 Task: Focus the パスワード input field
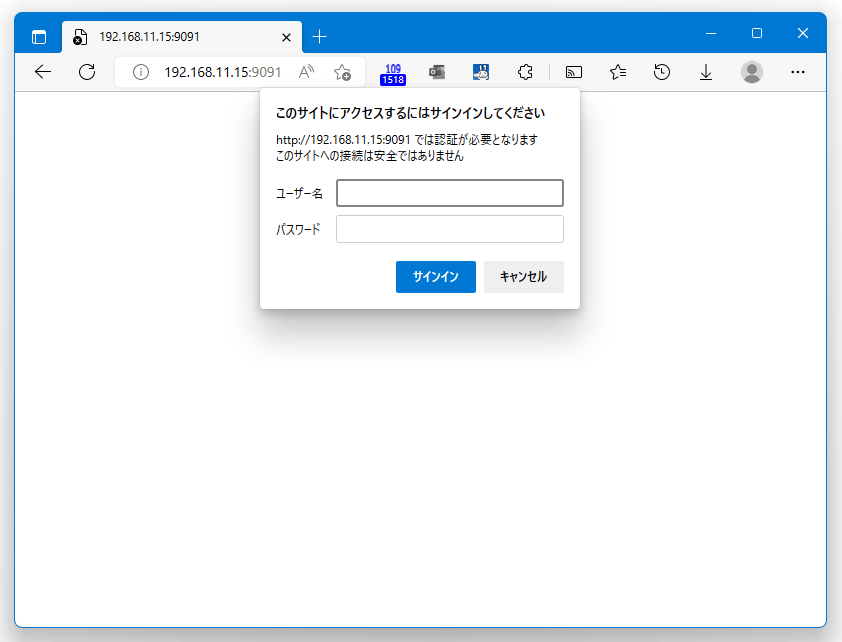coord(450,229)
